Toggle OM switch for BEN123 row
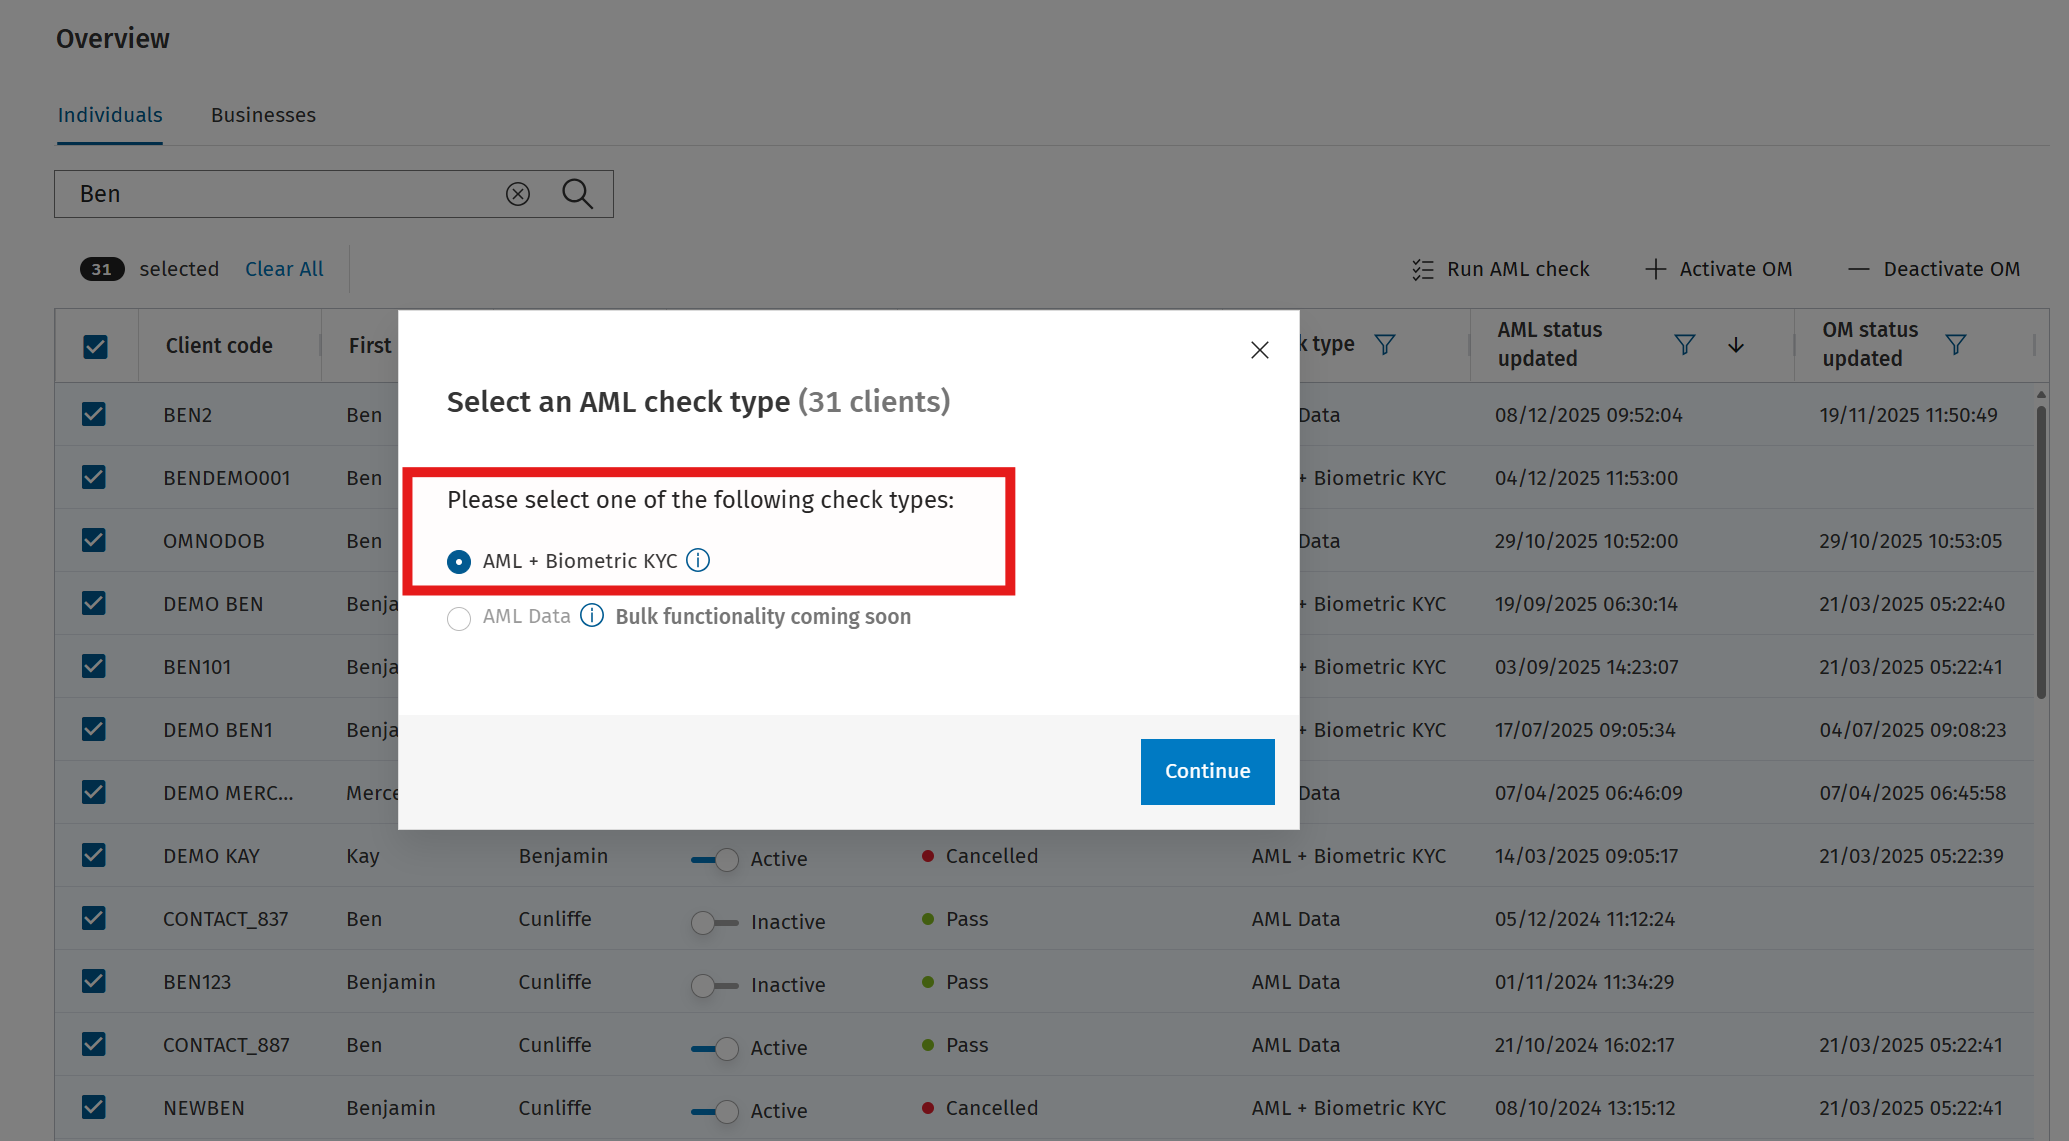The image size is (2069, 1141). (715, 985)
